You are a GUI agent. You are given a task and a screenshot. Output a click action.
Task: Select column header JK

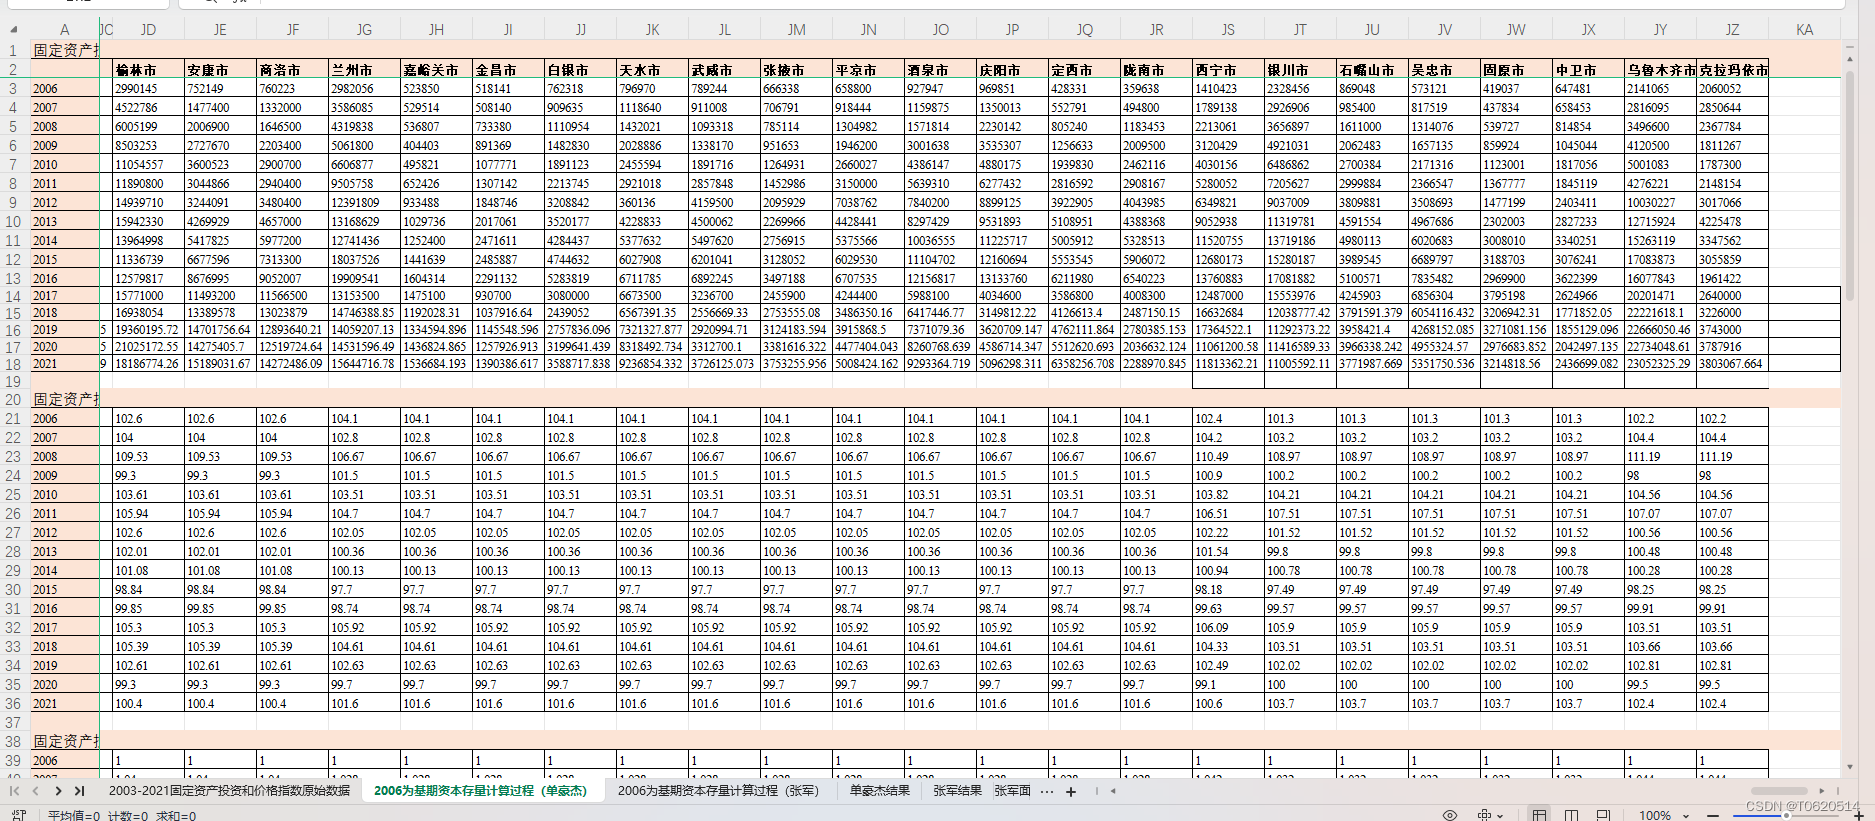pyautogui.click(x=652, y=29)
